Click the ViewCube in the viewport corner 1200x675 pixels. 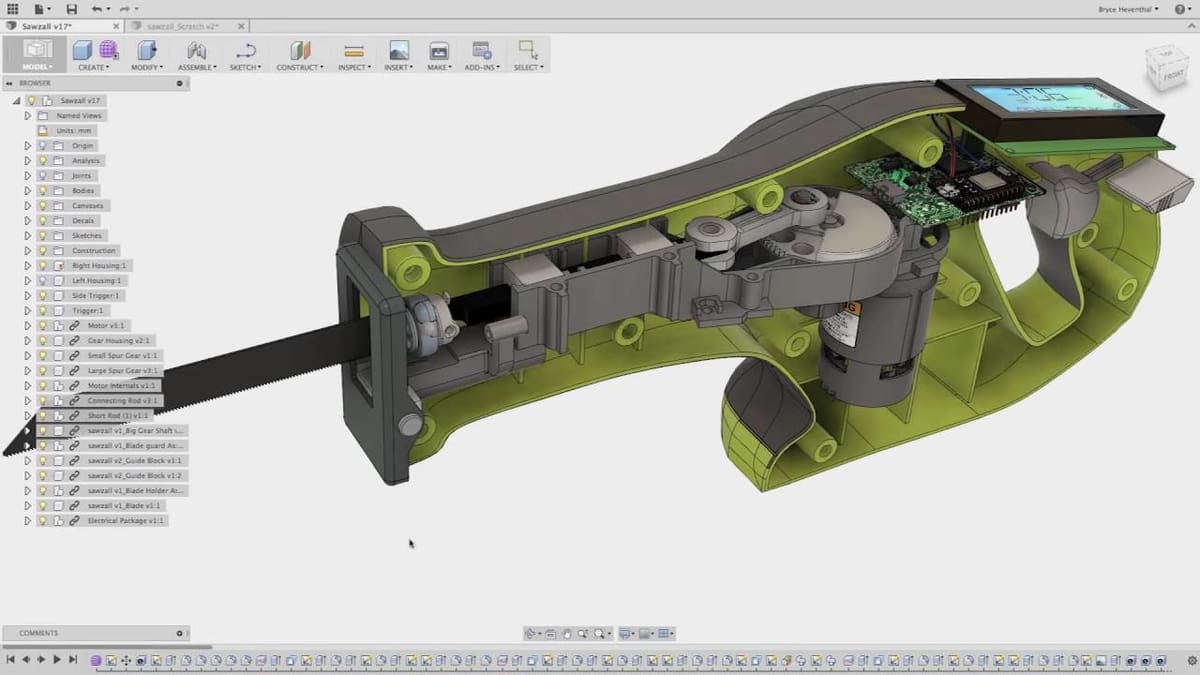(1165, 68)
